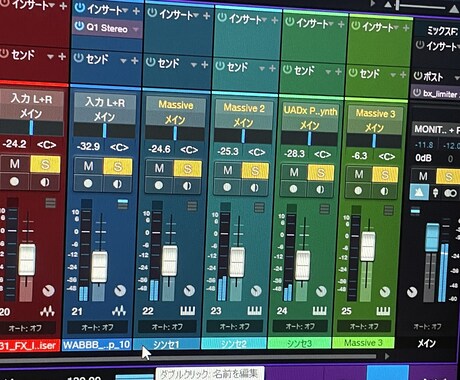Open channel 24 group assignment icon above fader
This screenshot has width=460, height=380.
coord(324,209)
